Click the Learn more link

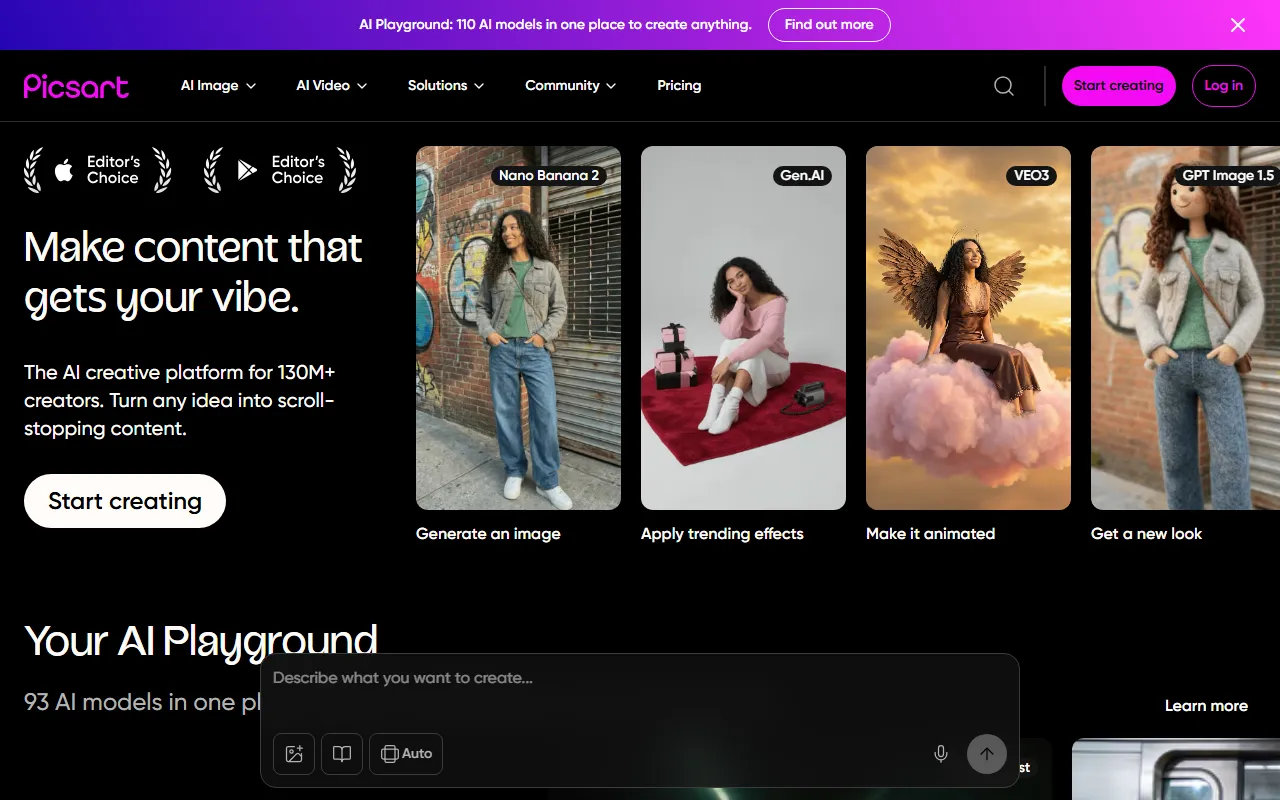(1206, 706)
